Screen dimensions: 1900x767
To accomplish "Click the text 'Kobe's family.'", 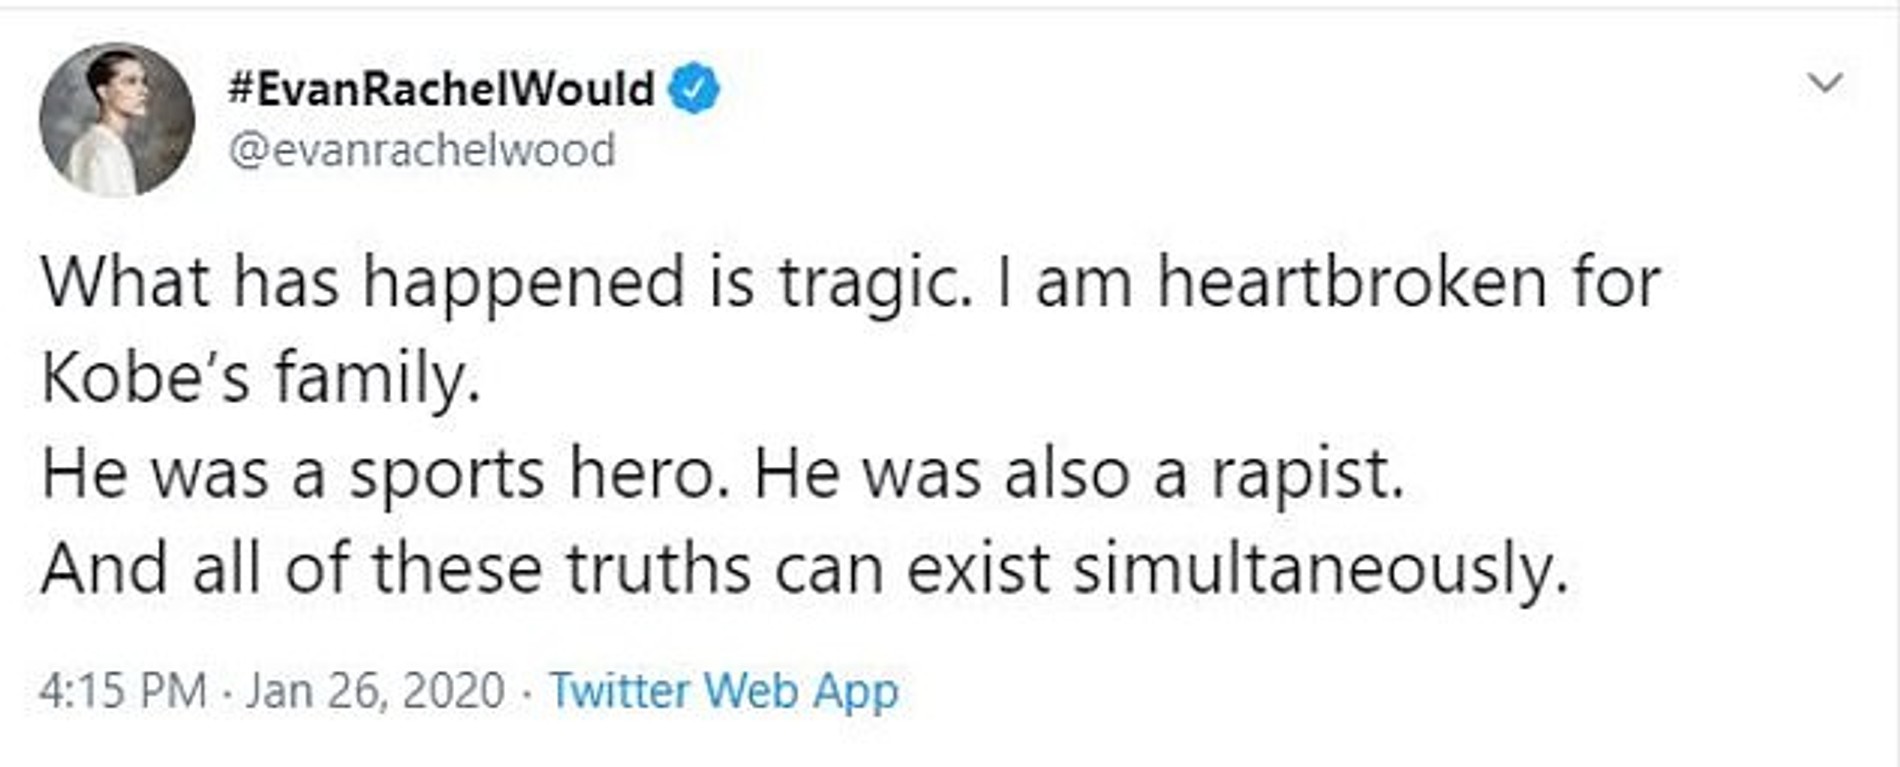I will (x=261, y=379).
